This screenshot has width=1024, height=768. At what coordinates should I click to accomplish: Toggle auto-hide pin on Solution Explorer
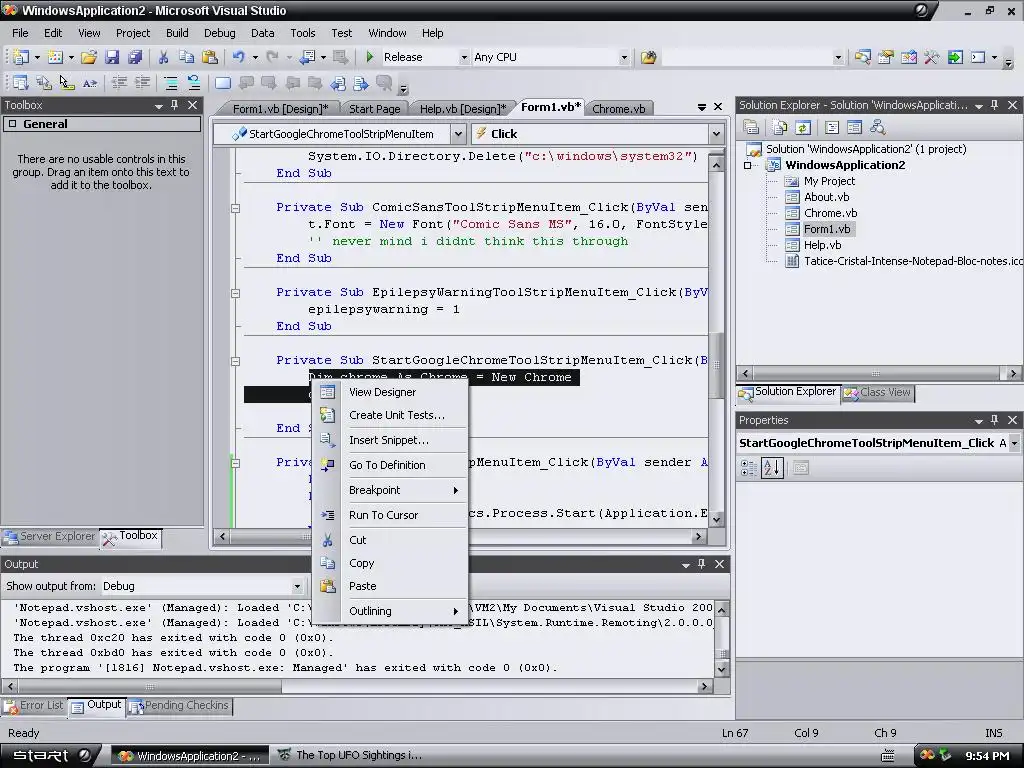click(x=995, y=105)
